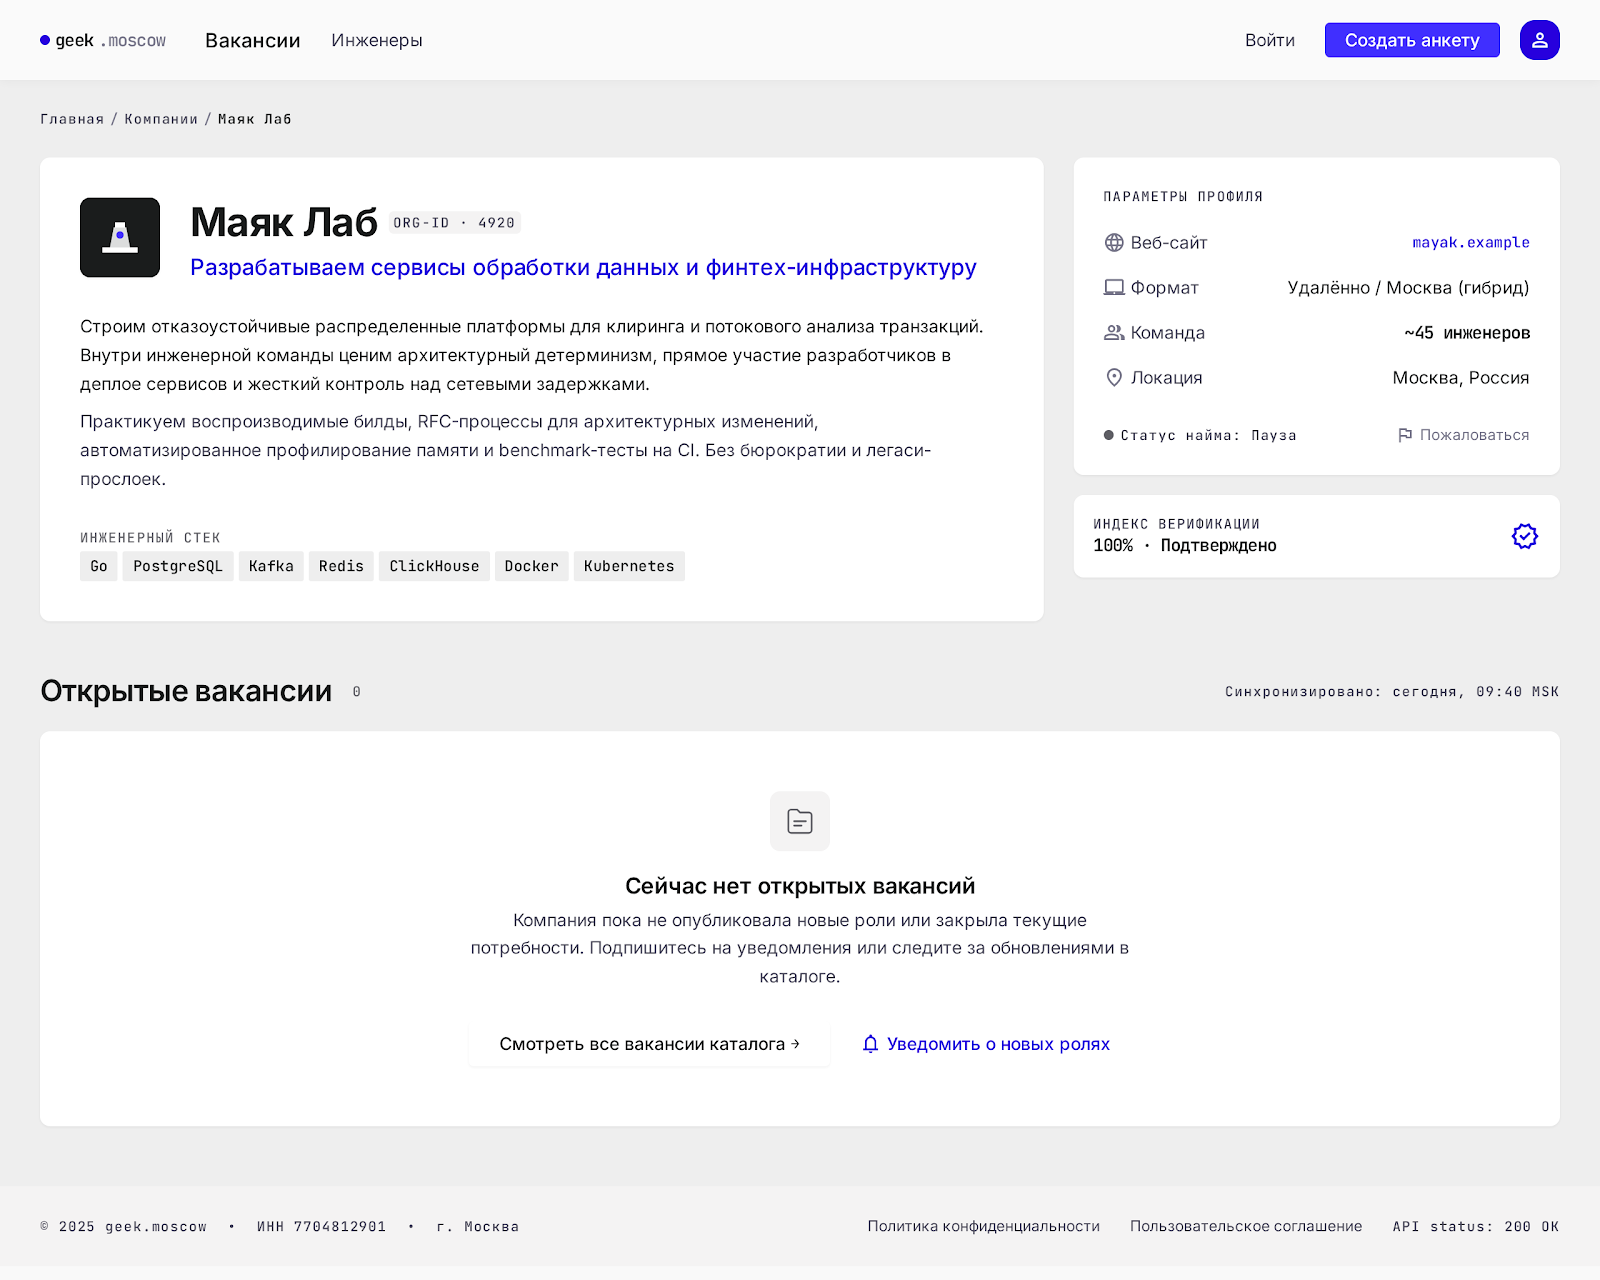Select the Go stack tag
Image resolution: width=1600 pixels, height=1280 pixels.
pos(99,566)
